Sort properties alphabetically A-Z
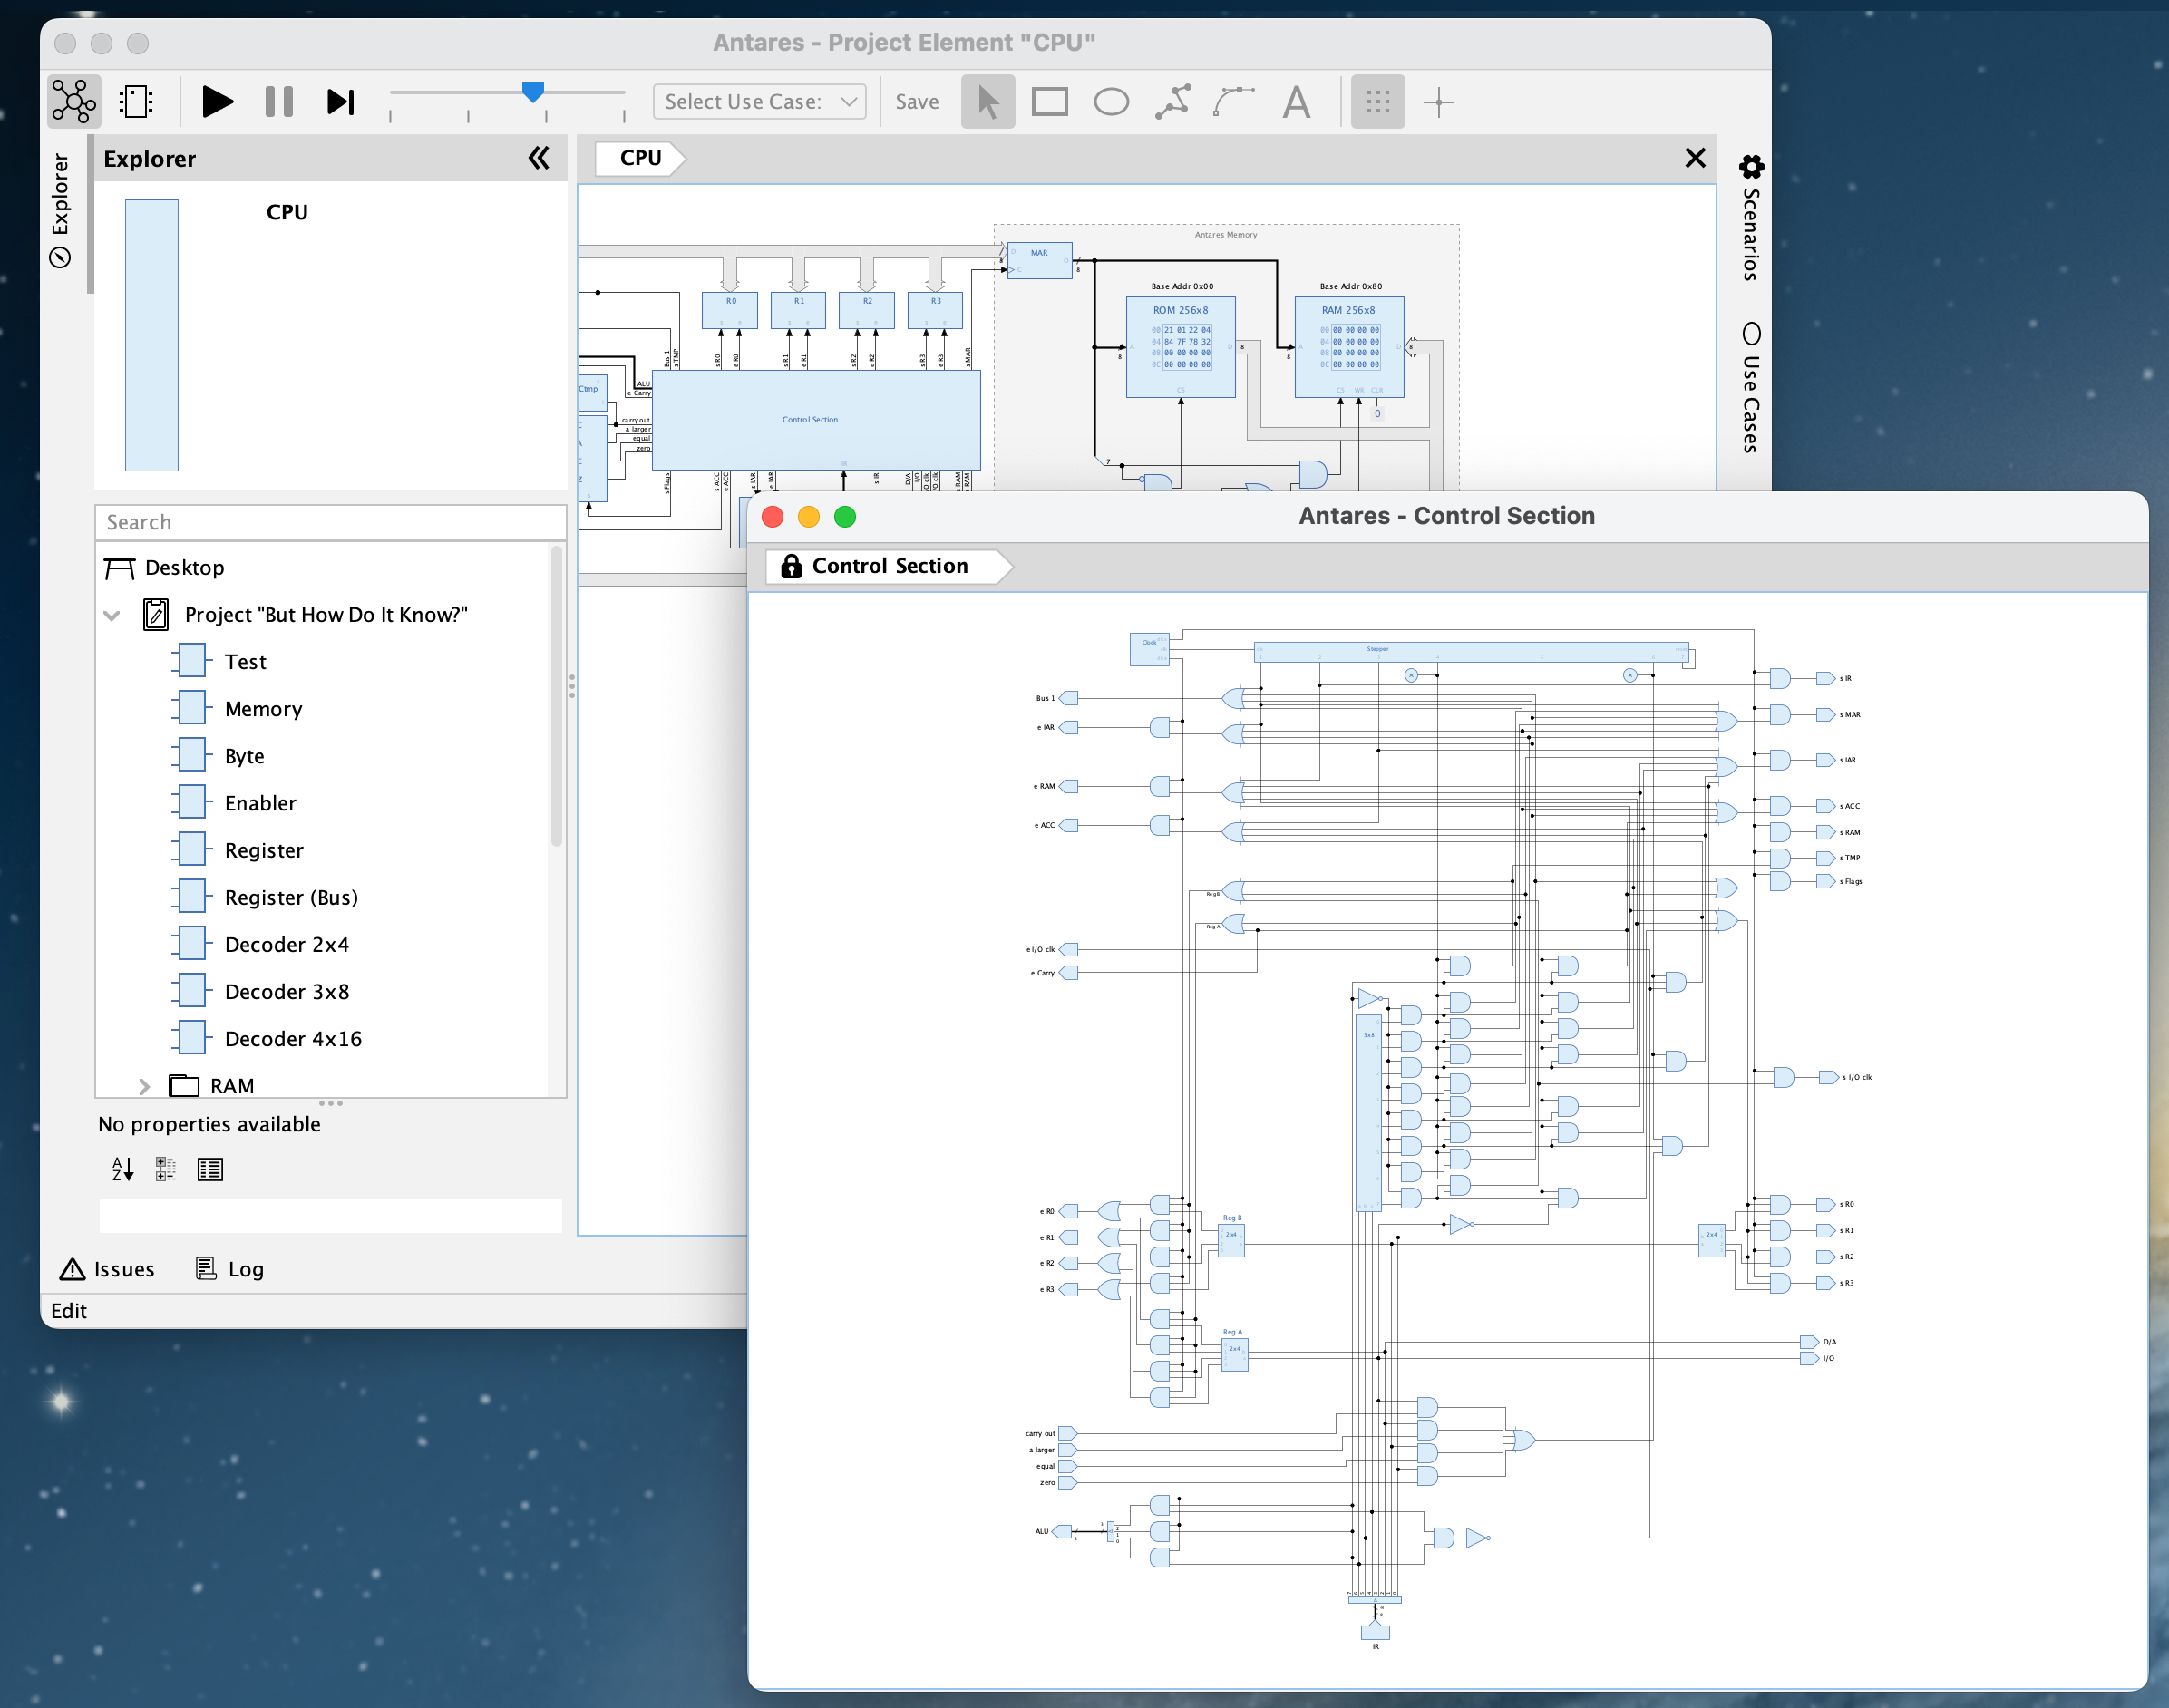The image size is (2169, 1708). pyautogui.click(x=122, y=1168)
